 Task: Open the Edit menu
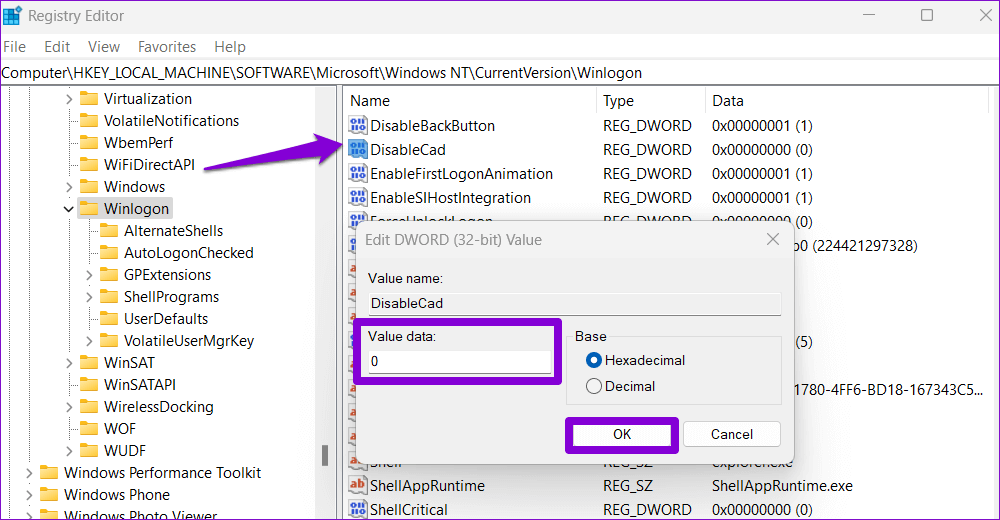coord(57,47)
